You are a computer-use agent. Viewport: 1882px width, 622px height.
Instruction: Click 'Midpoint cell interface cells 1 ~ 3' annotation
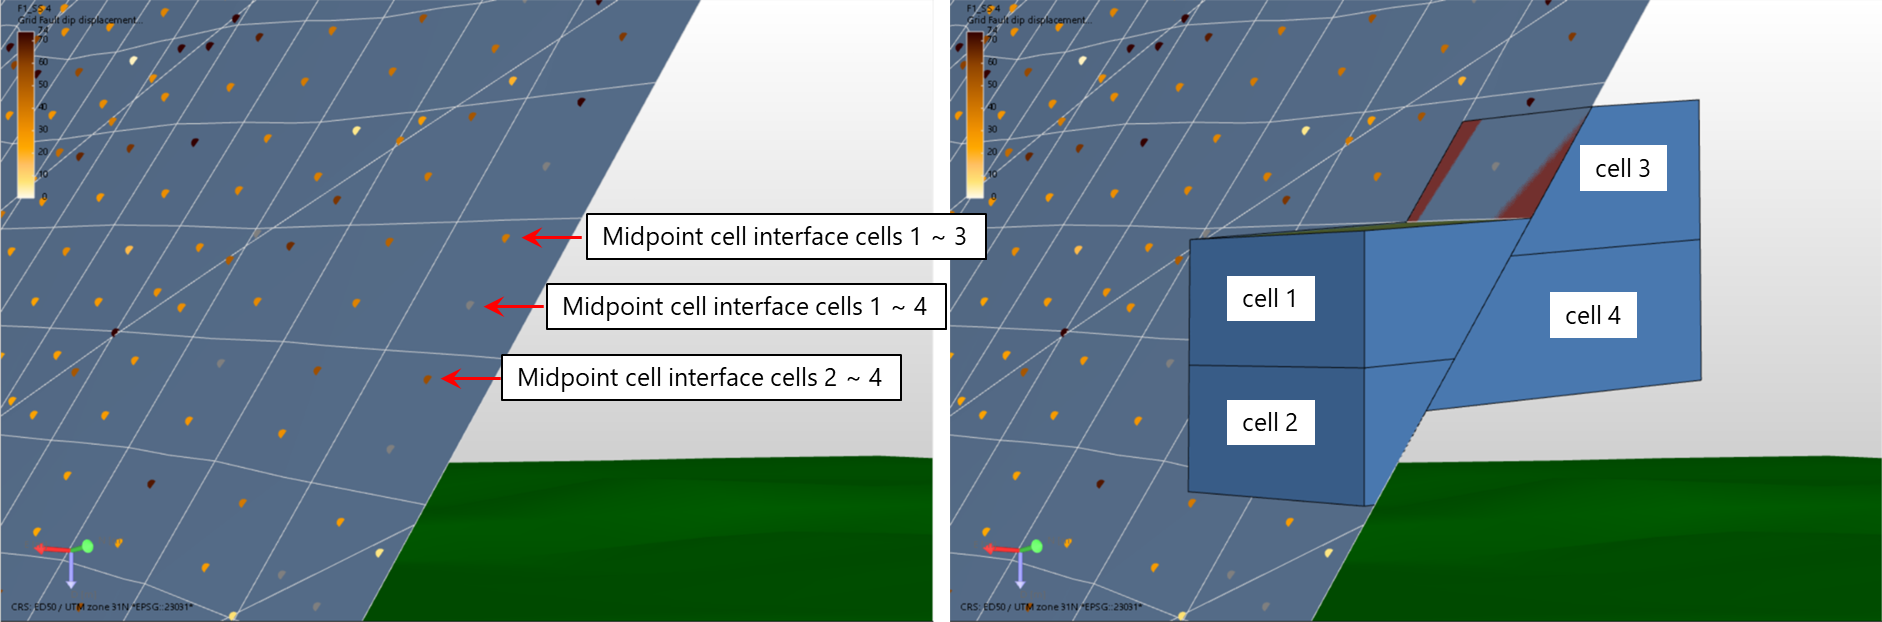point(784,237)
